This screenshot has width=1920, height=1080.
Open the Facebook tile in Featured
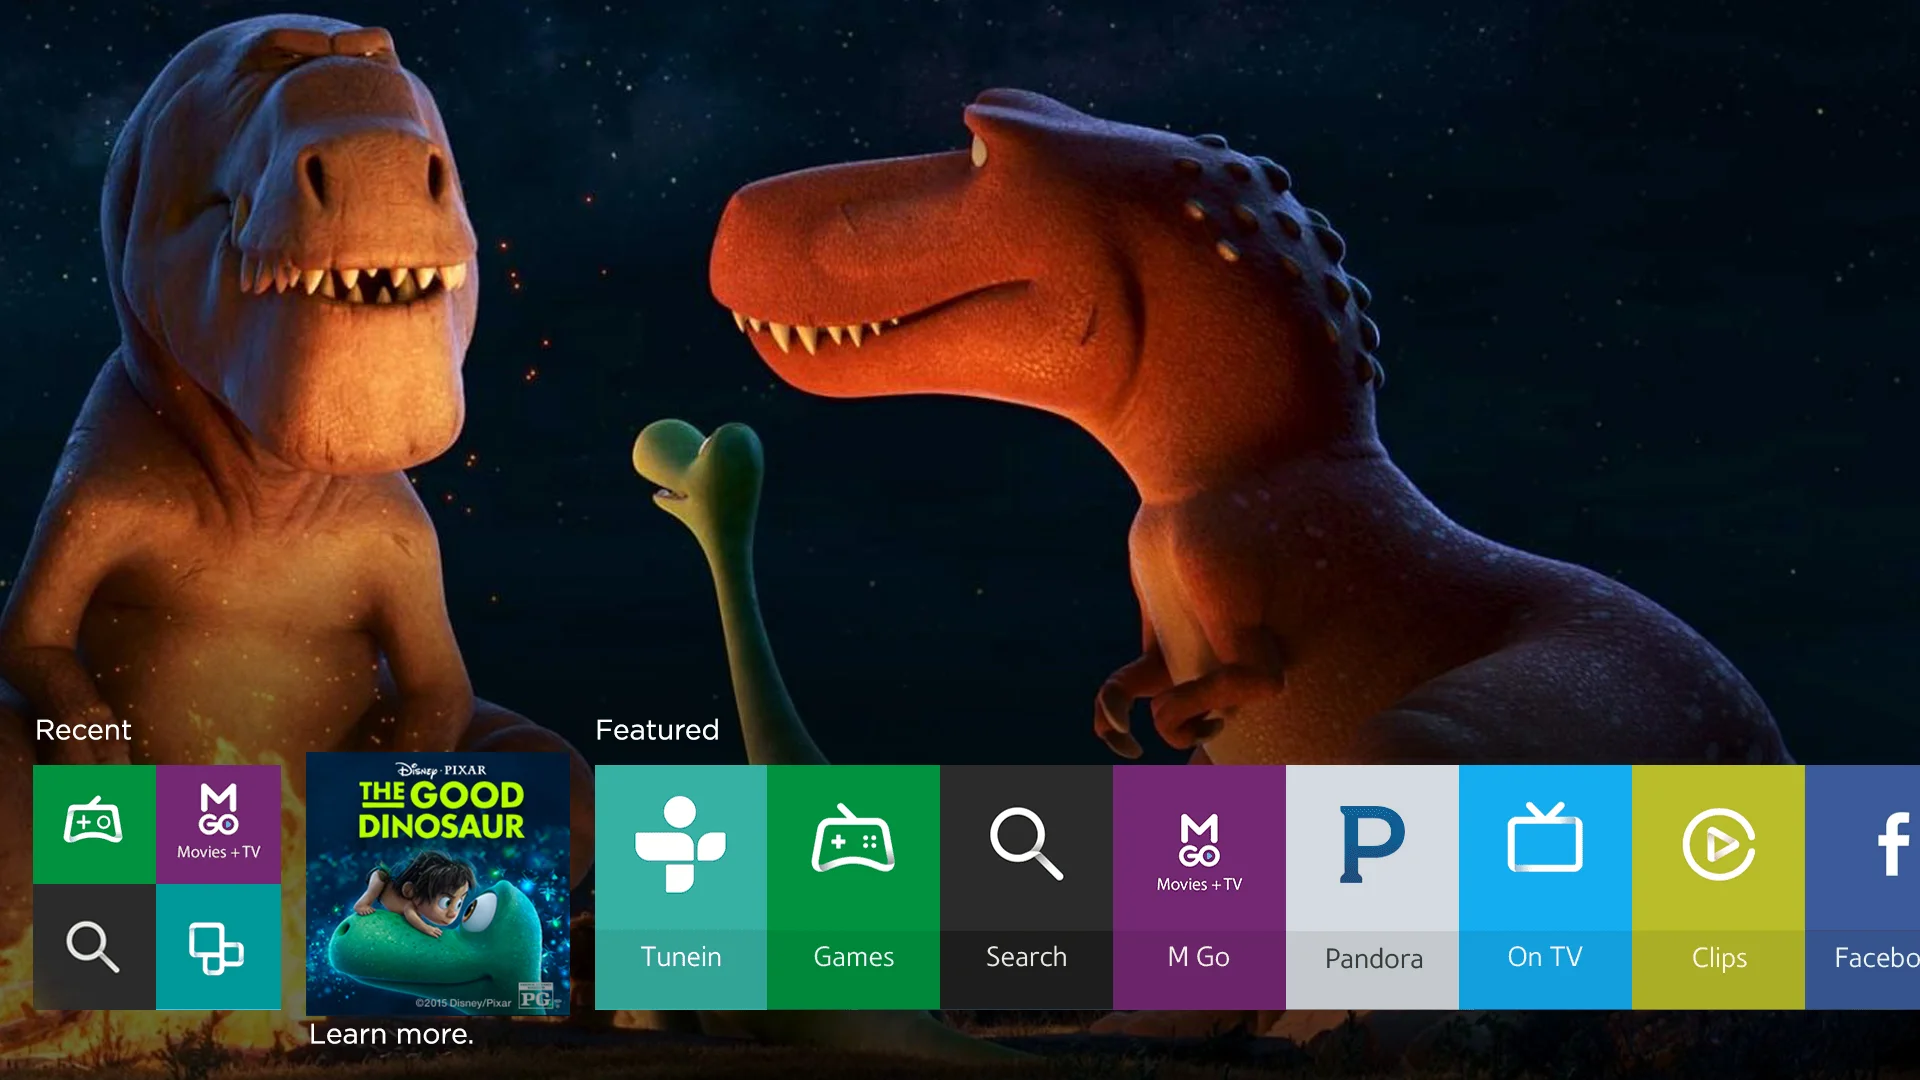(x=1862, y=887)
